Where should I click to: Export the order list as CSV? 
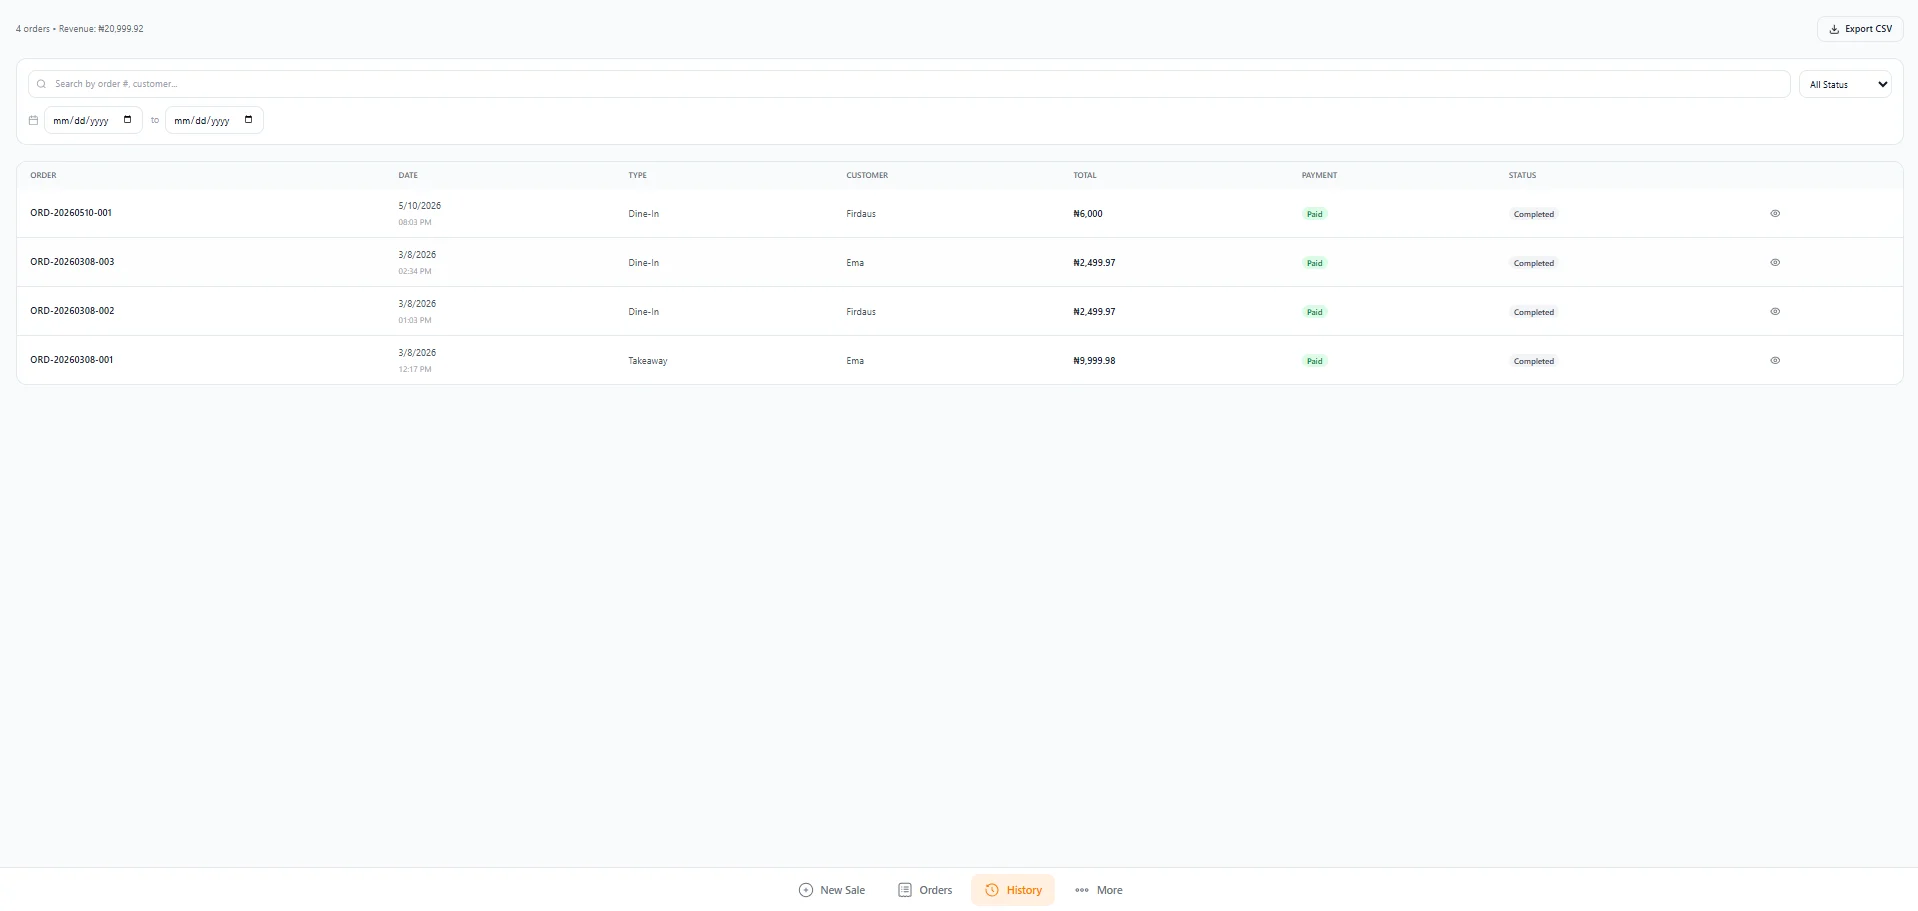[x=1860, y=29]
